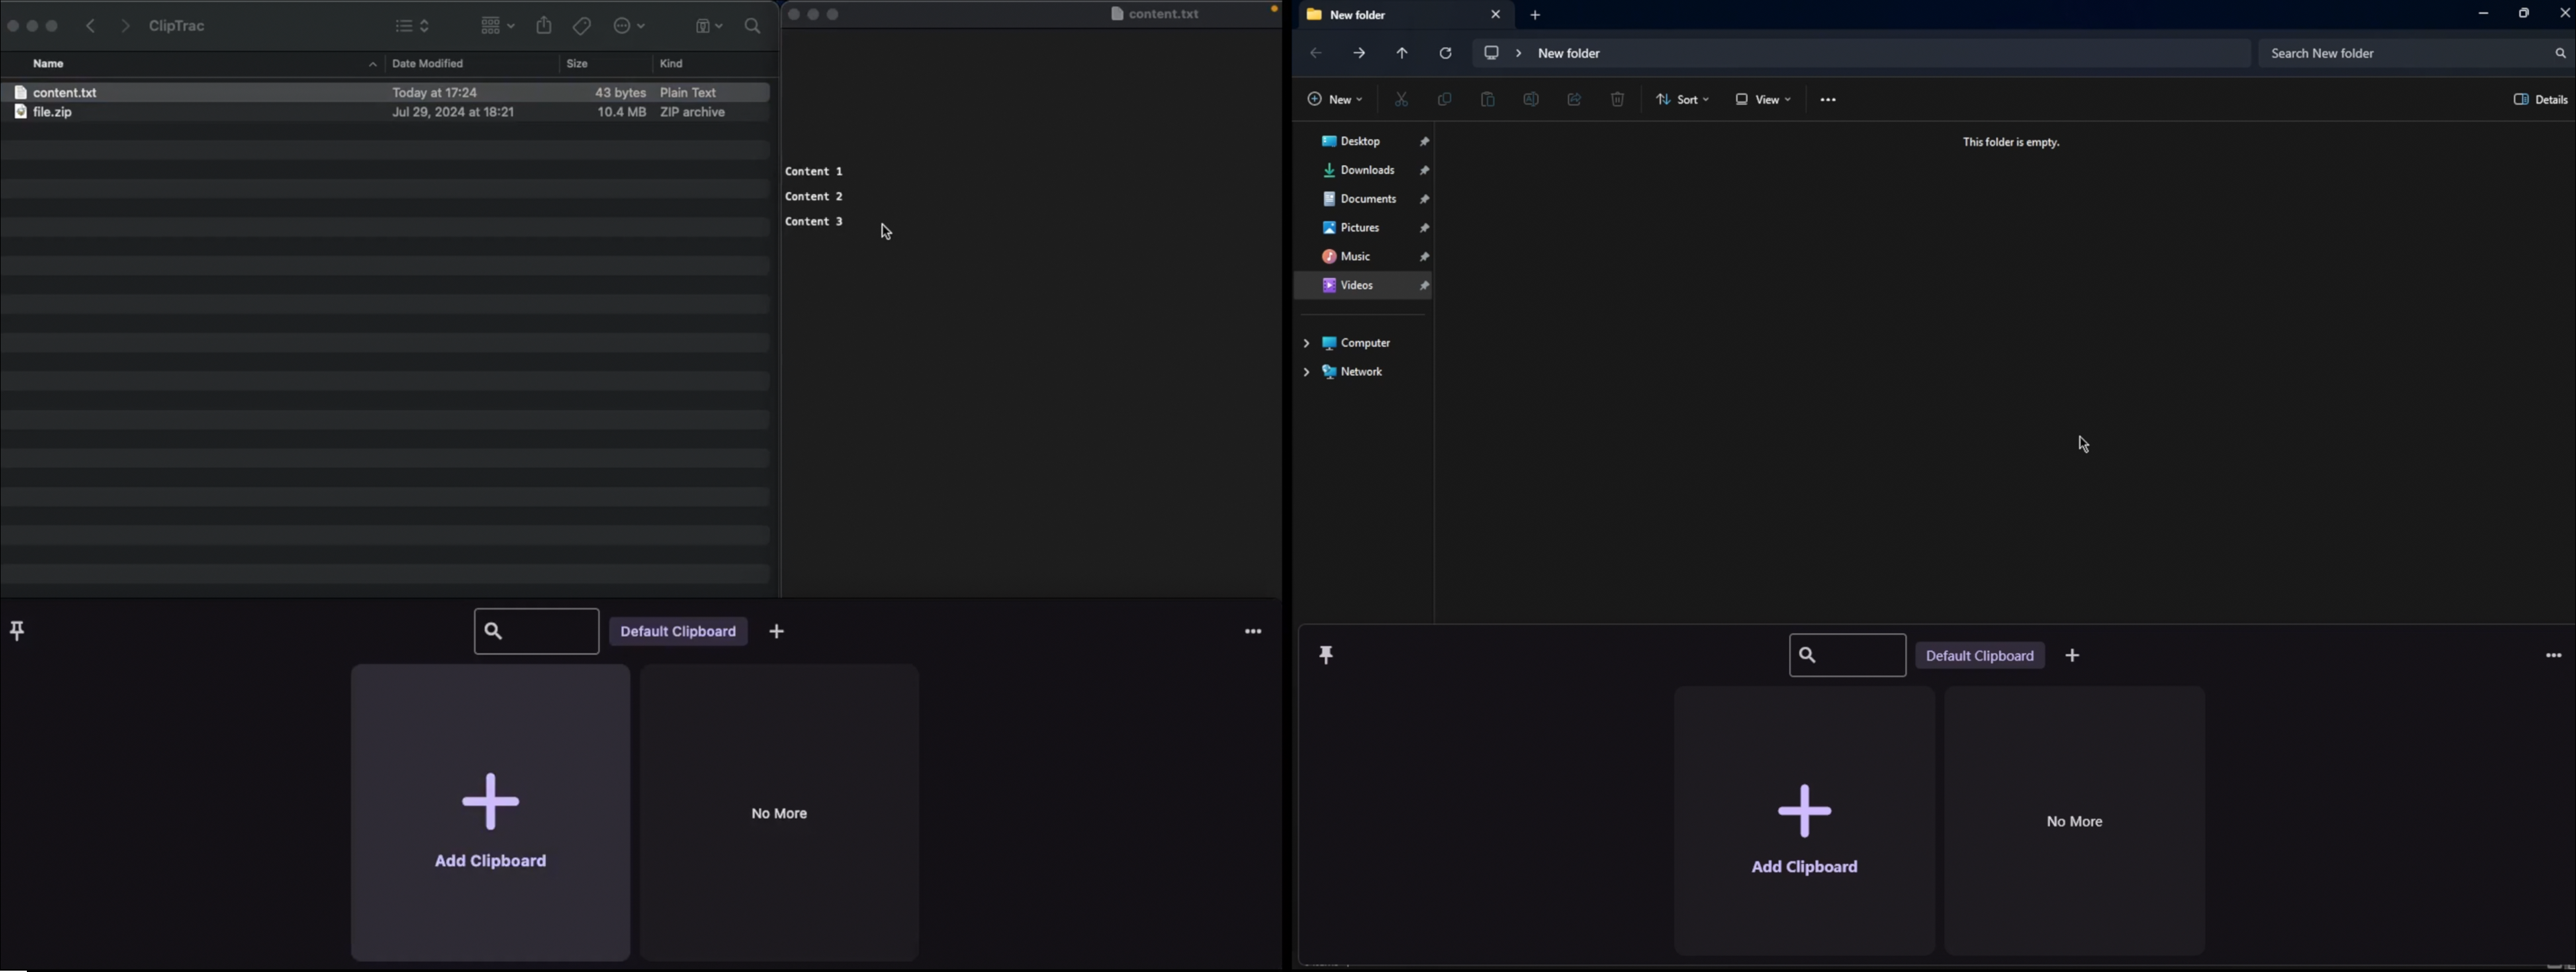Image resolution: width=2576 pixels, height=972 pixels.
Task: Click the Delete trash icon in Explorer
Action: pos(1618,100)
